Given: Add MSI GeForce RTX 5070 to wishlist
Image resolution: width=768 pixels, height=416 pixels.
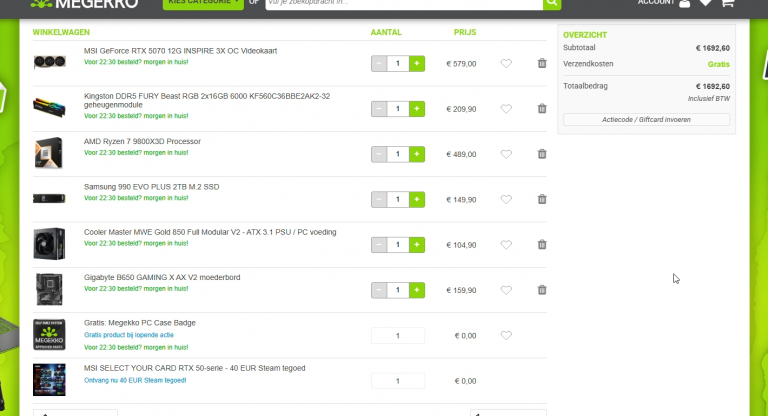Looking at the screenshot, I should [506, 63].
